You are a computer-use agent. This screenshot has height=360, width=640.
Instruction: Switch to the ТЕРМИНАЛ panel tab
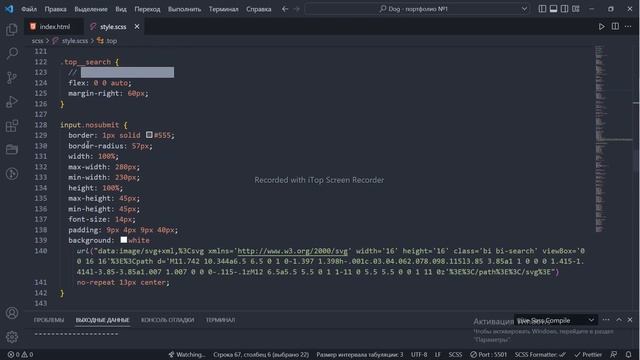(220, 320)
